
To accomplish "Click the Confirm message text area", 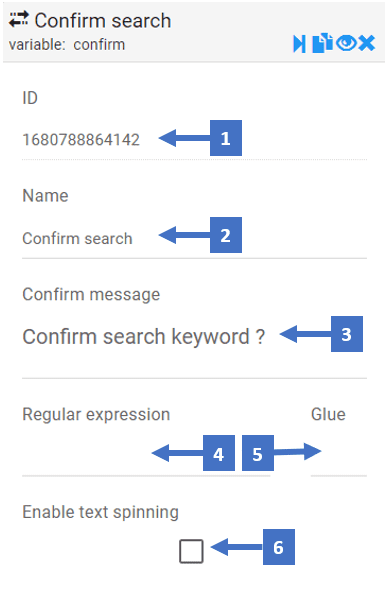I will 194,346.
